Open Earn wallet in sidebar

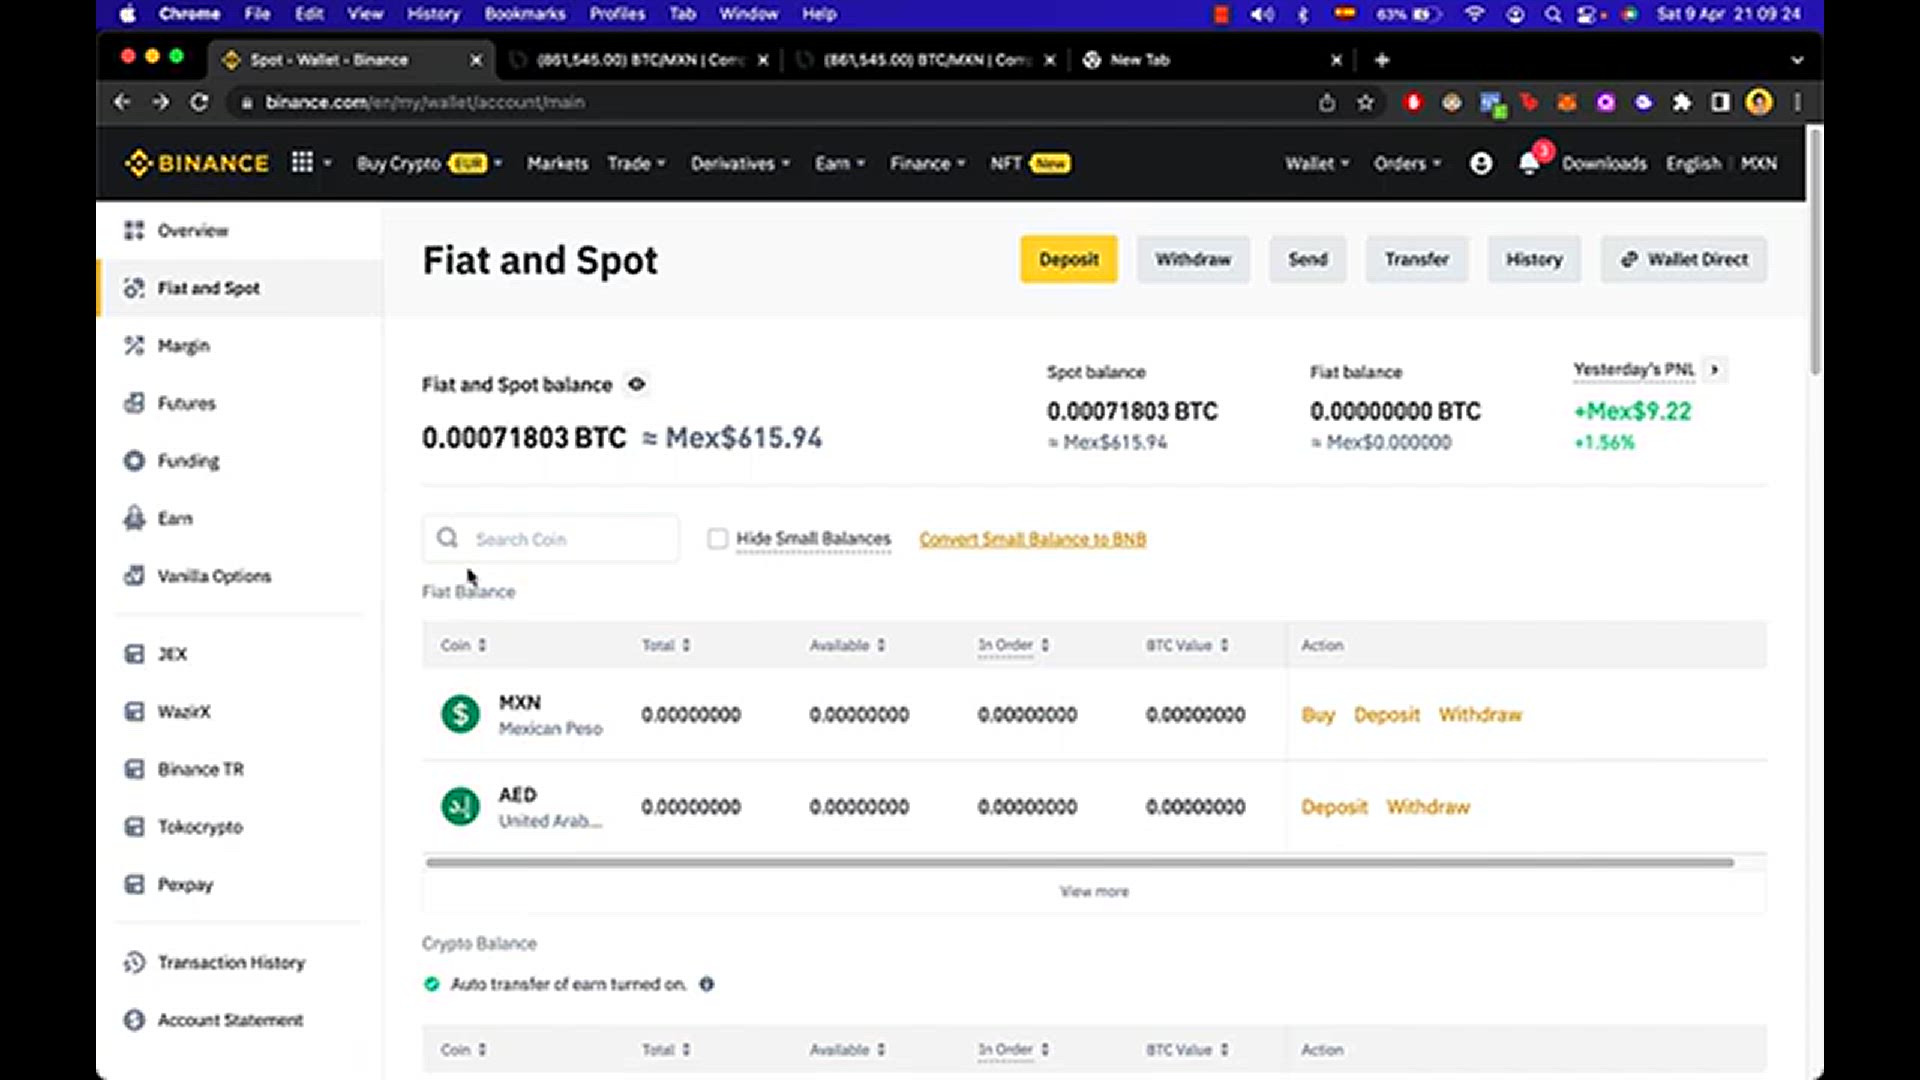175,518
